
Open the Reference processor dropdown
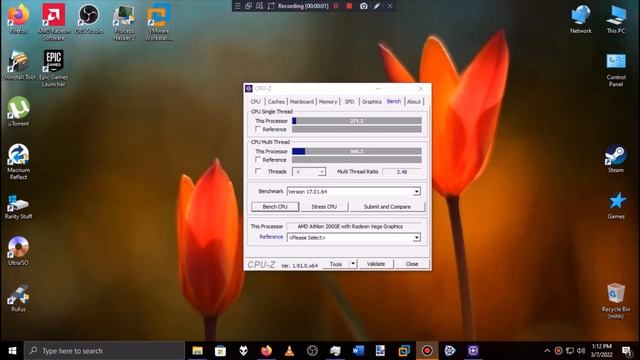point(416,238)
